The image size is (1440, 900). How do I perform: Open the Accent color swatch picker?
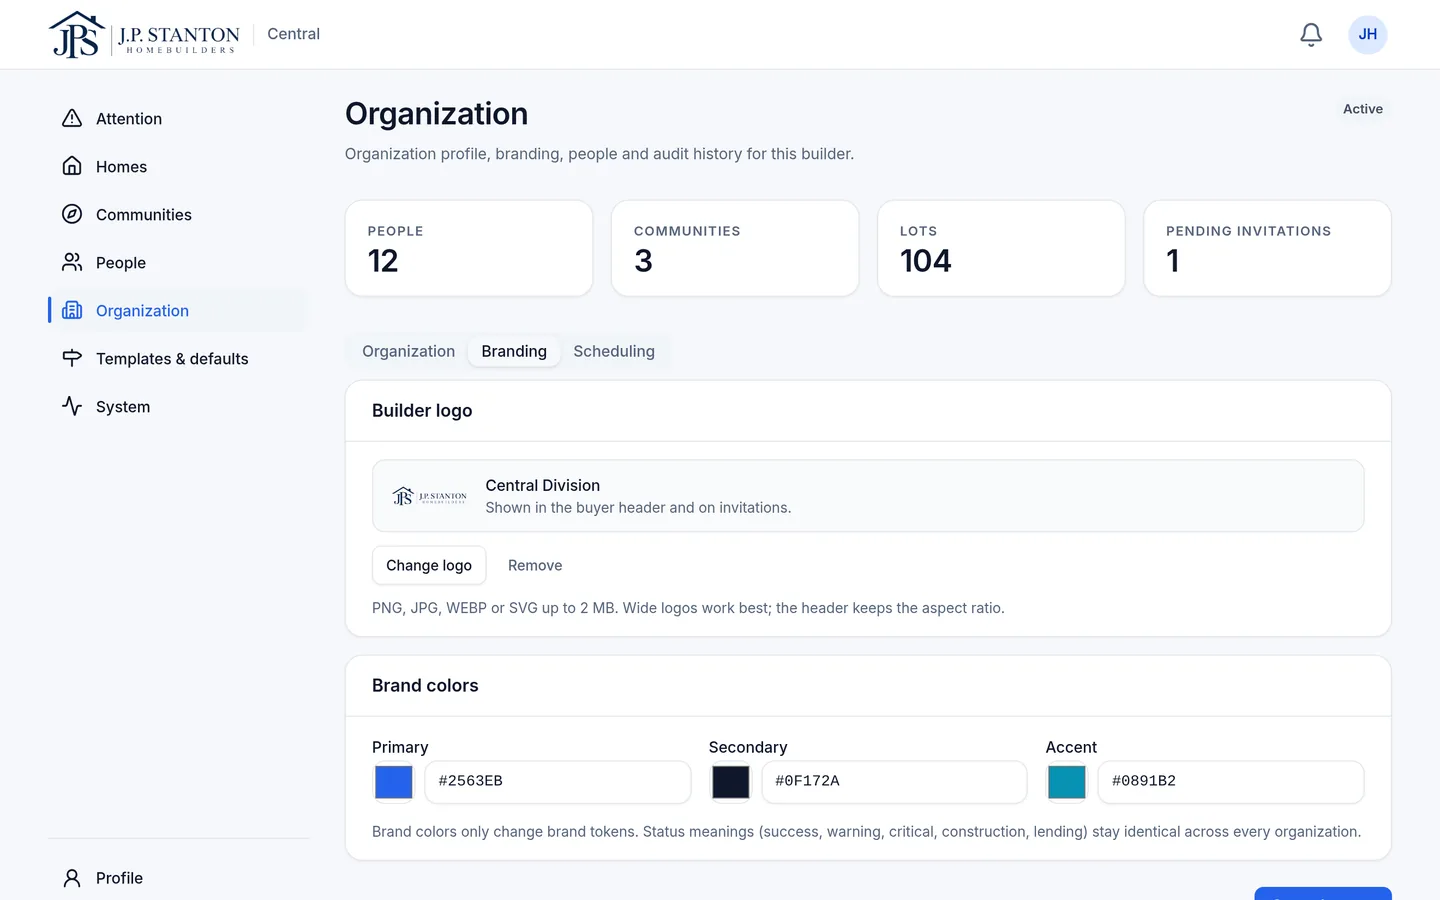1067,782
